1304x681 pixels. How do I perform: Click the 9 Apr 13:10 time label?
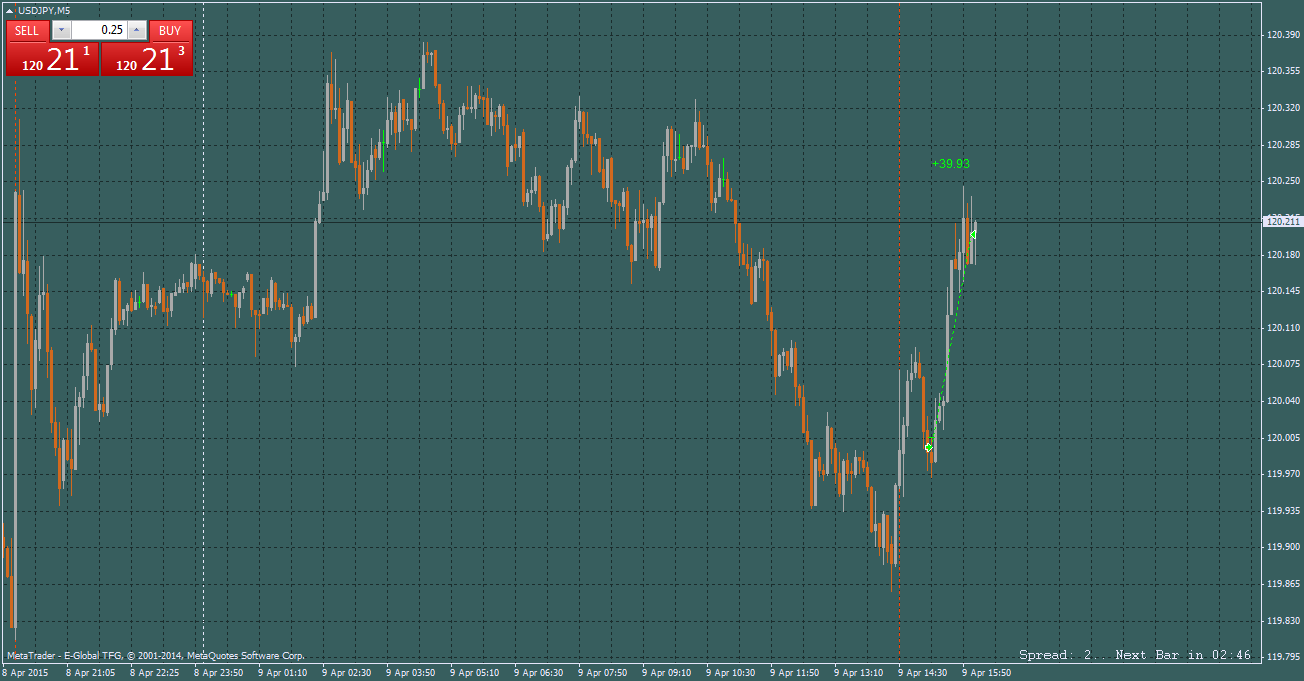(x=858, y=673)
